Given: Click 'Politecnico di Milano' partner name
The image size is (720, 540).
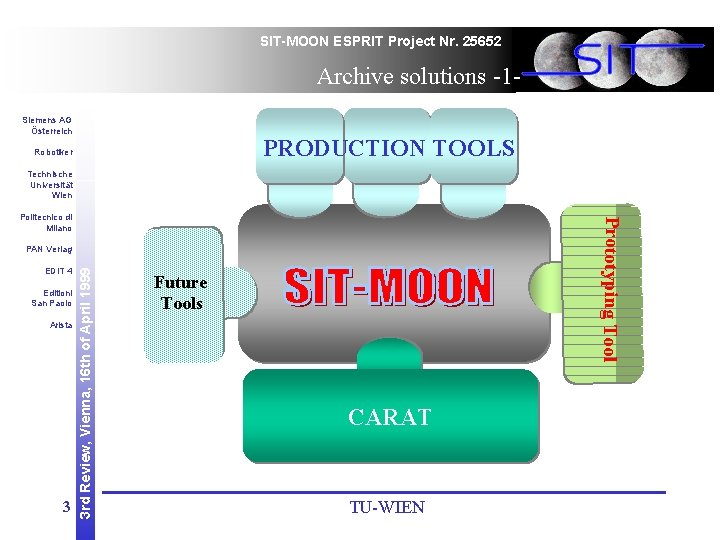Looking at the screenshot, I should pyautogui.click(x=46, y=222).
